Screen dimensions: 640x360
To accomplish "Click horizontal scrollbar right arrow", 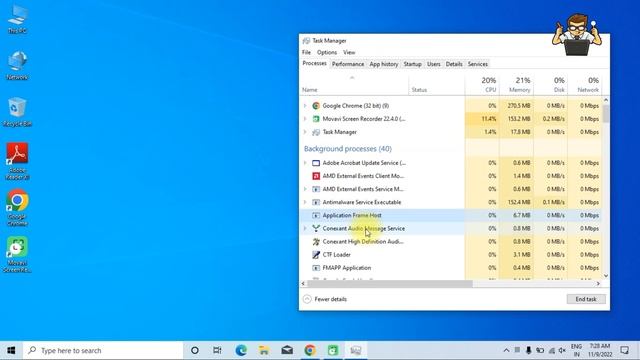I will pyautogui.click(x=598, y=284).
